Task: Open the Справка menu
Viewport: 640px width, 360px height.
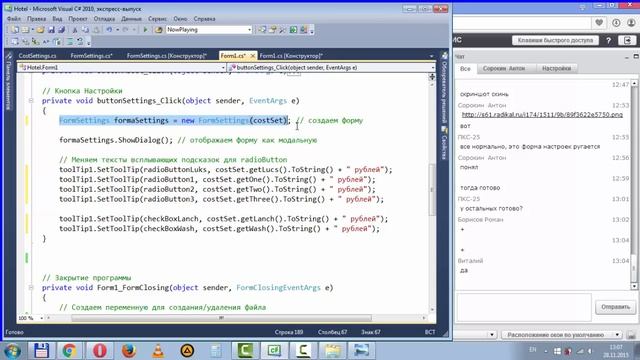Action: pos(204,19)
